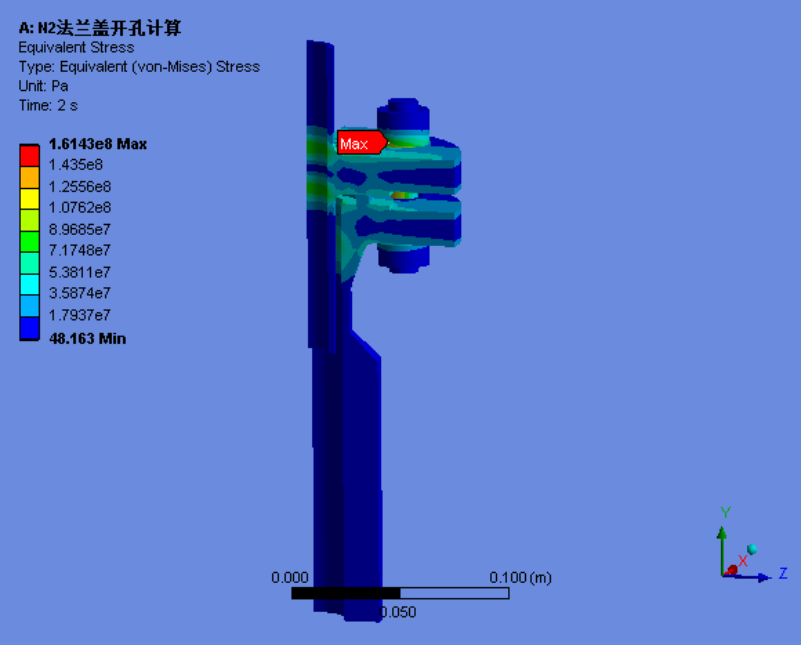
Task: Click the 1.0762e8 legend value
Action: (80, 207)
